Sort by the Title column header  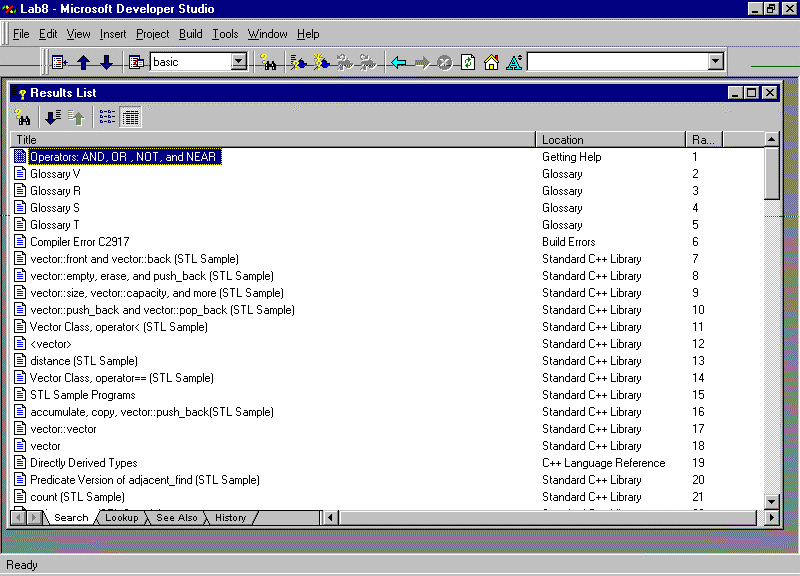[x=273, y=139]
